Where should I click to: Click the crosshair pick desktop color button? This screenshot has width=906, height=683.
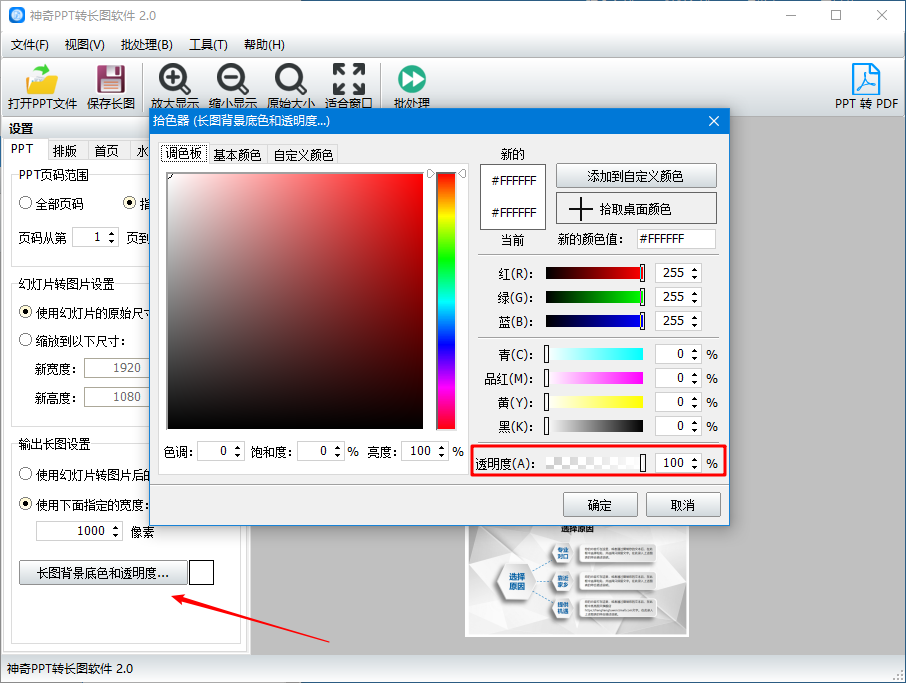[636, 209]
